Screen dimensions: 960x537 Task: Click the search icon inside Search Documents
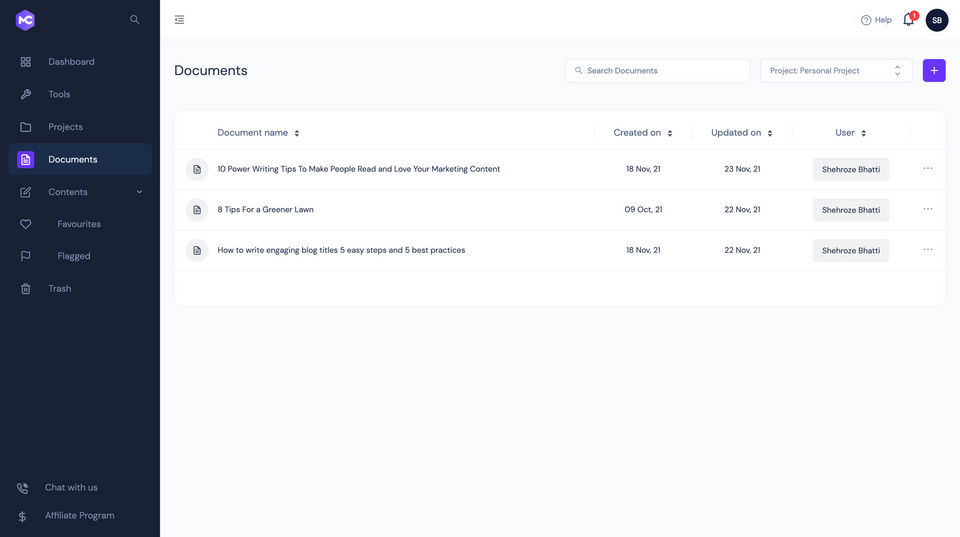578,70
